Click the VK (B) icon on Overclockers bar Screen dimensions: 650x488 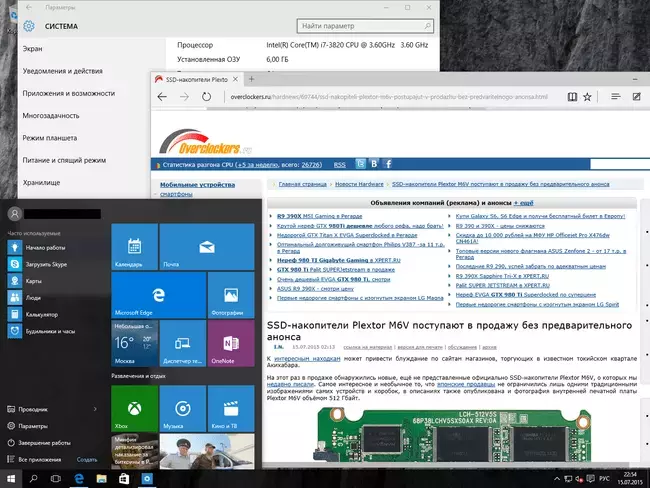[x=374, y=164]
